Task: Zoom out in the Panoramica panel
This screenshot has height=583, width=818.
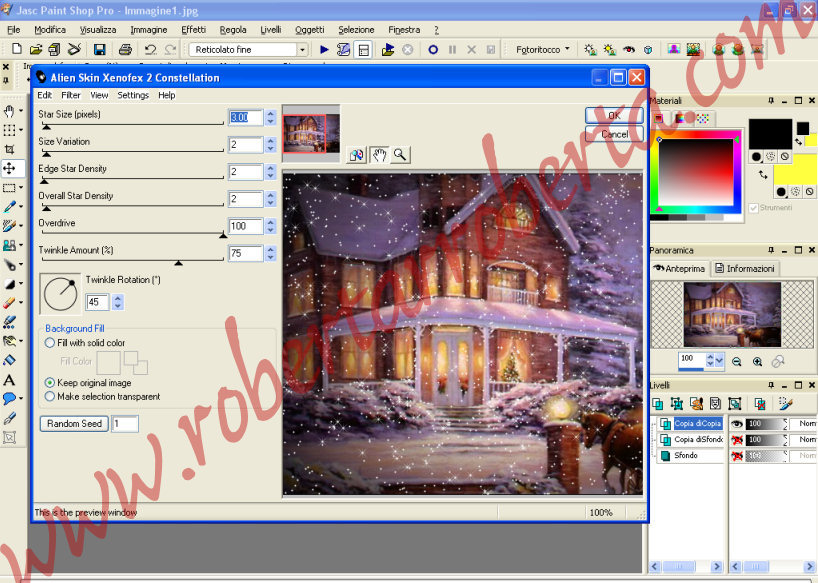Action: coord(737,361)
